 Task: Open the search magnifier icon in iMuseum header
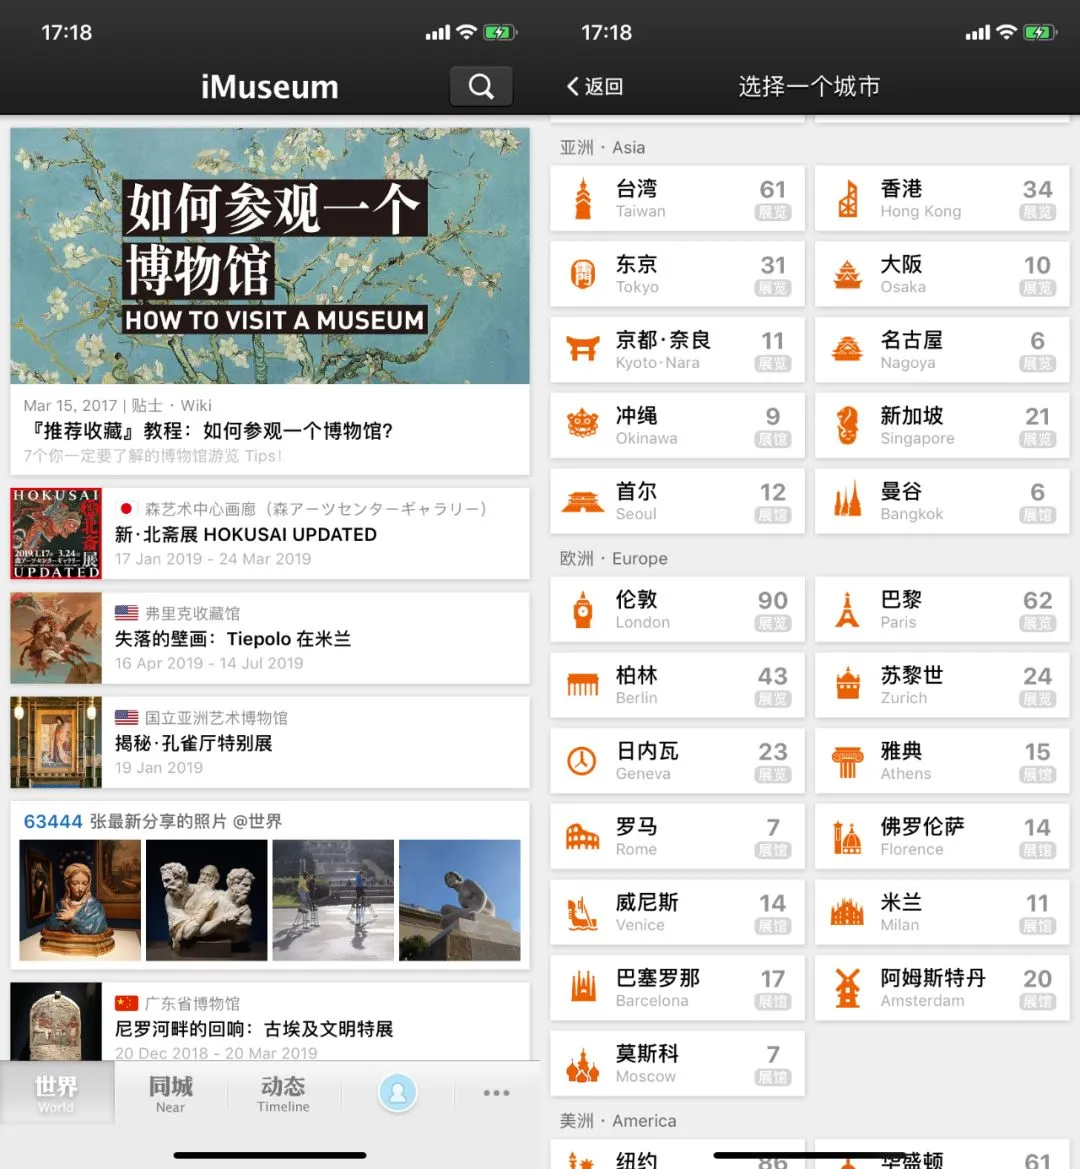point(481,86)
